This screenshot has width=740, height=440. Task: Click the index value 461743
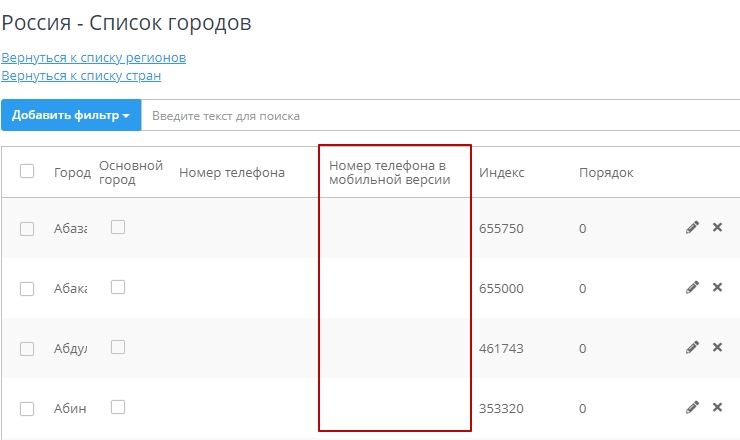pyautogui.click(x=501, y=348)
